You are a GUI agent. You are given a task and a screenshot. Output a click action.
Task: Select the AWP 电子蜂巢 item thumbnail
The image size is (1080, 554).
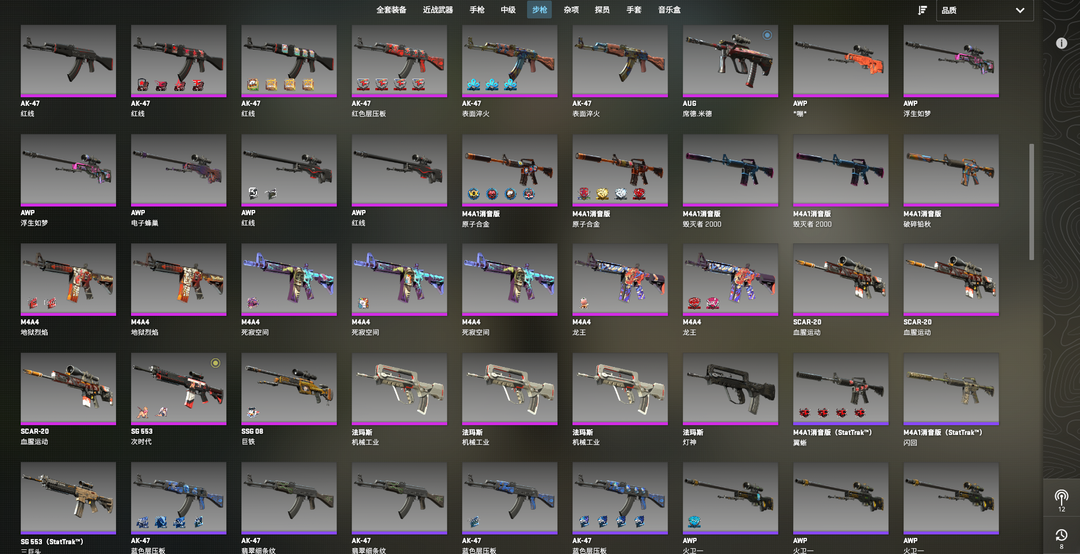[178, 170]
